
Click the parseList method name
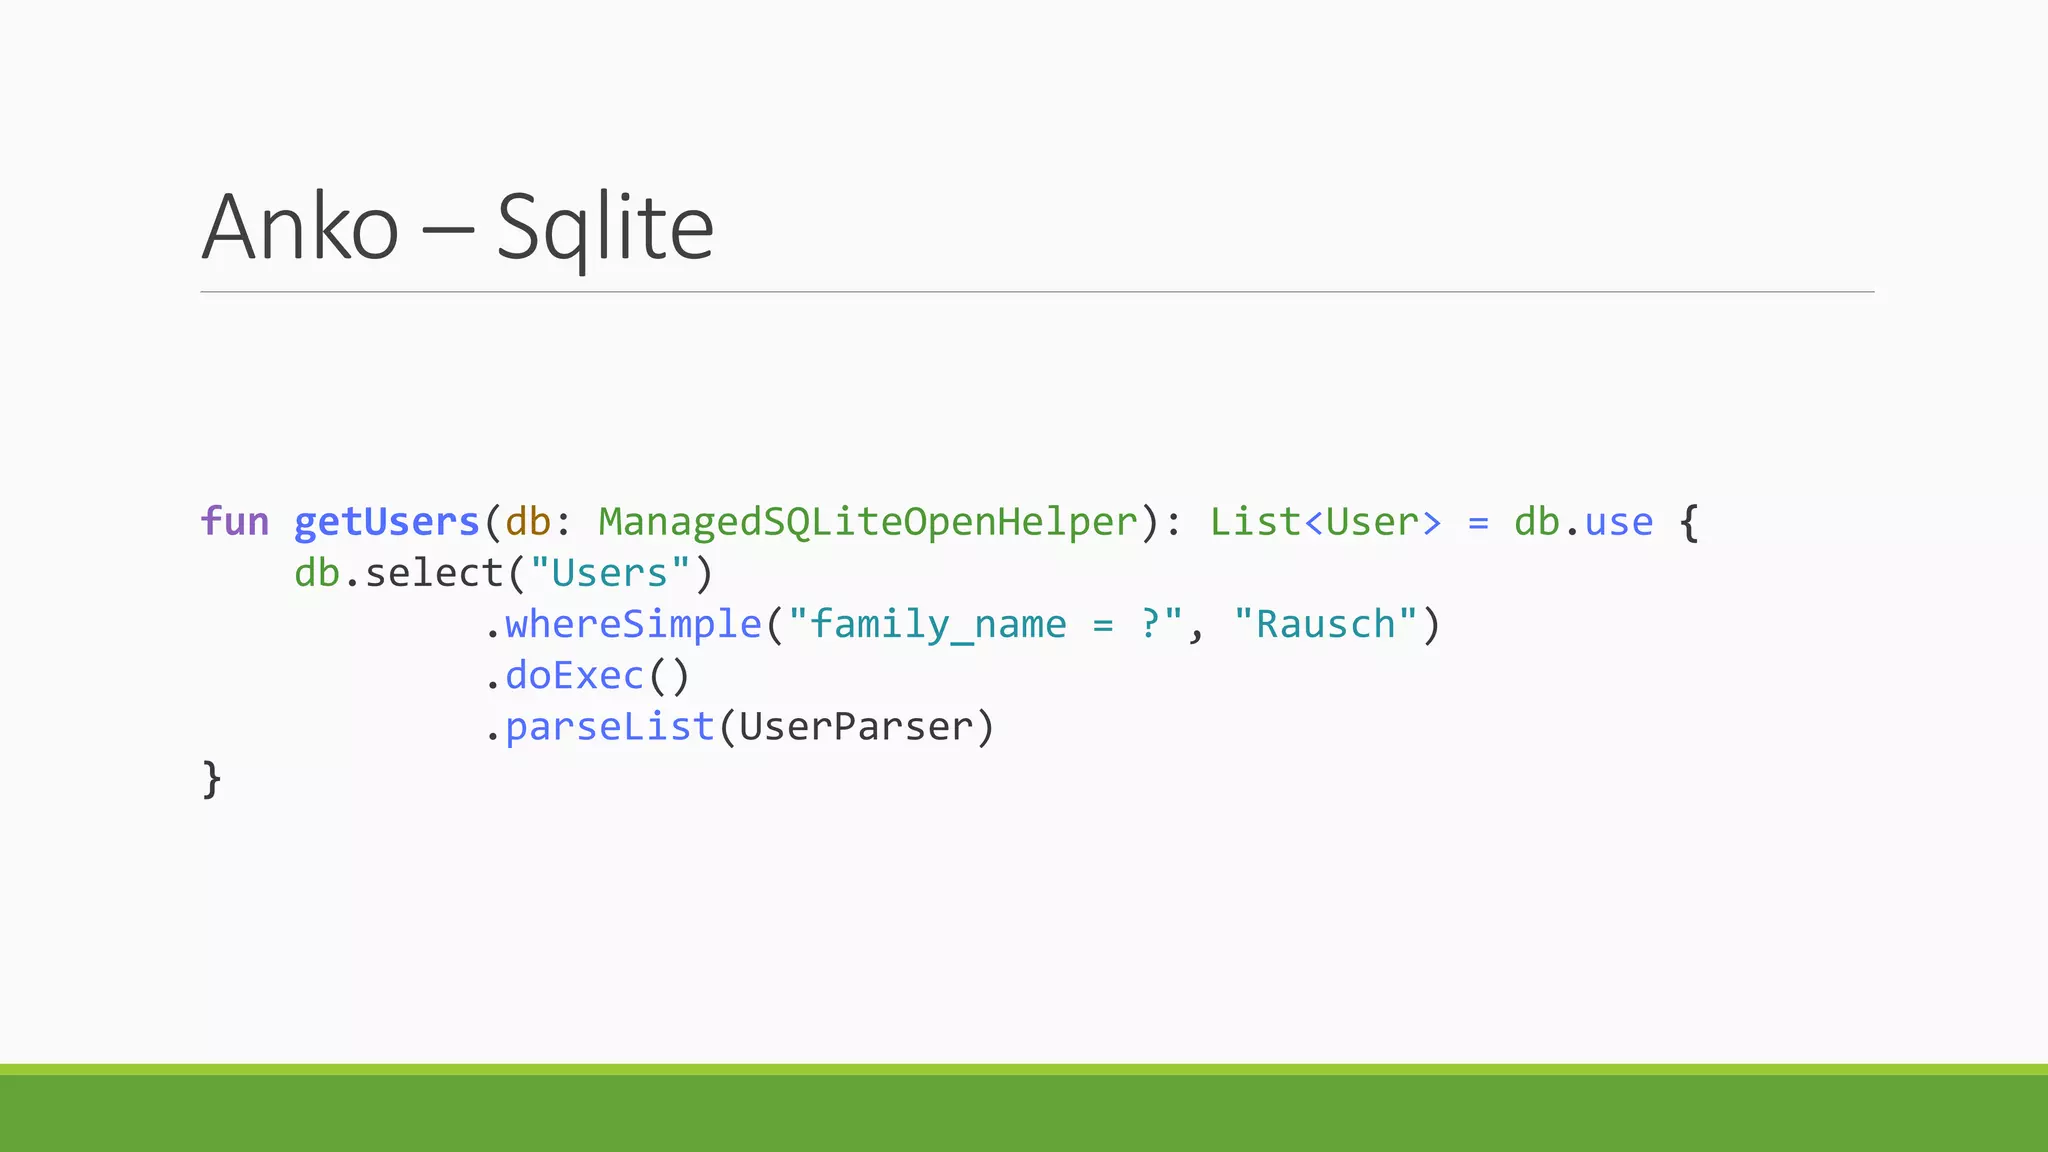[x=609, y=727]
